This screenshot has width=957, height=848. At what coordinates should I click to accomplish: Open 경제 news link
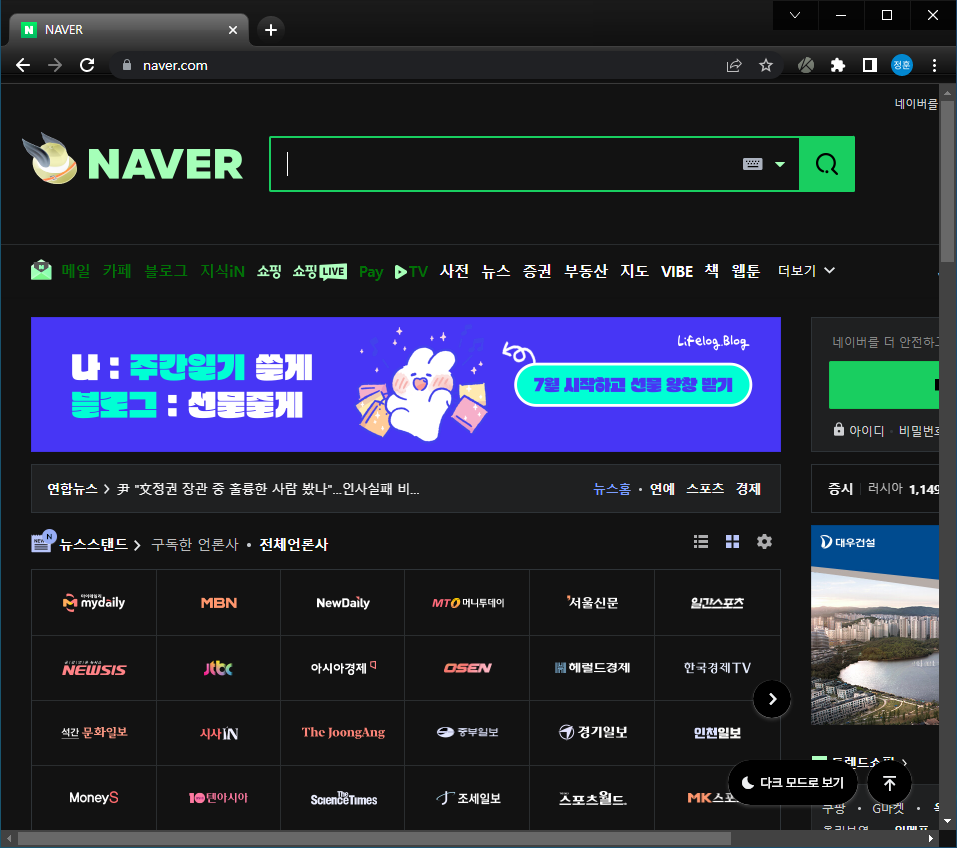pyautogui.click(x=748, y=488)
